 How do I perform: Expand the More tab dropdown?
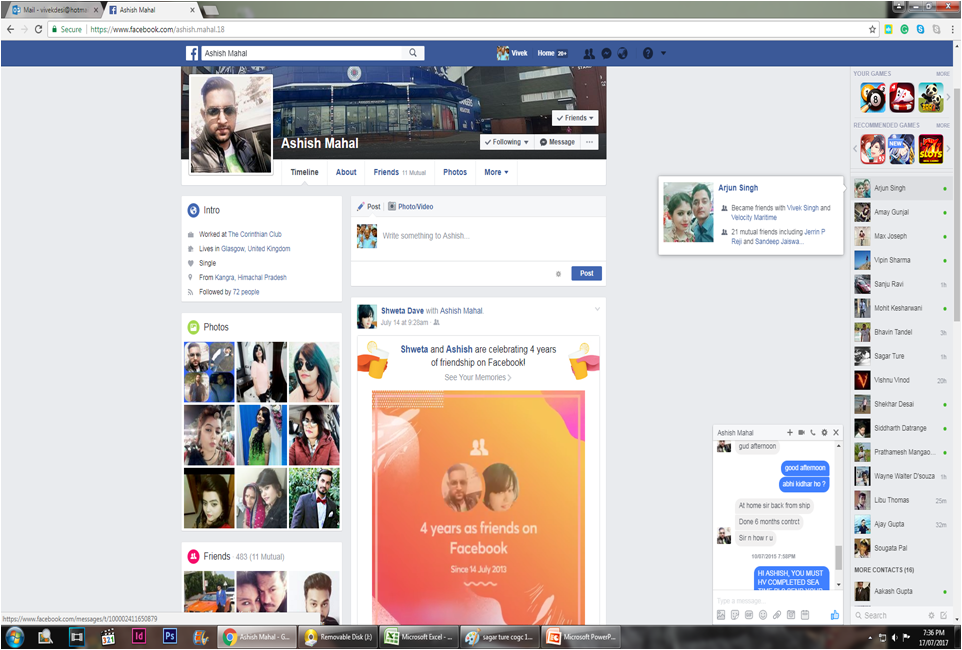[496, 172]
